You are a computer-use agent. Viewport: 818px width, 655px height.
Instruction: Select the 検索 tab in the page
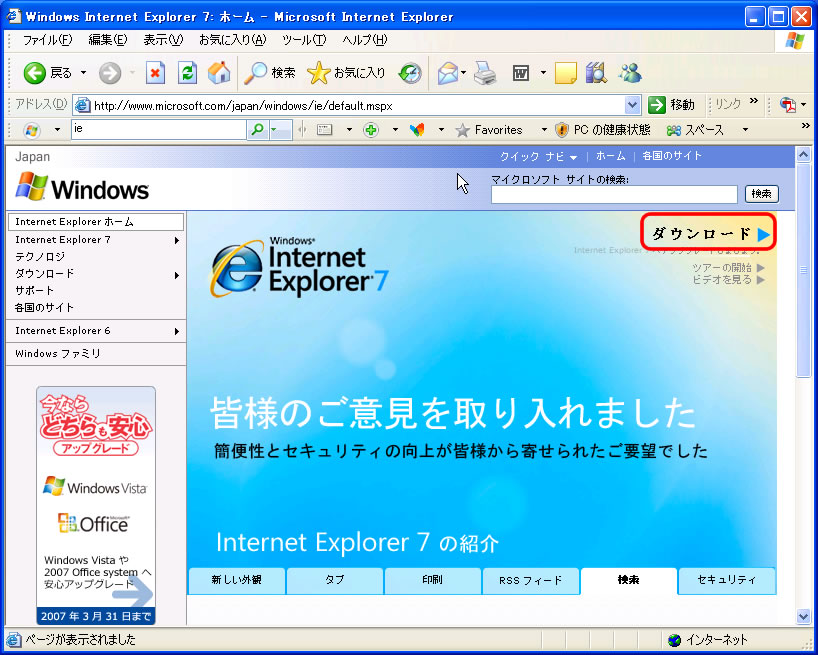point(629,580)
